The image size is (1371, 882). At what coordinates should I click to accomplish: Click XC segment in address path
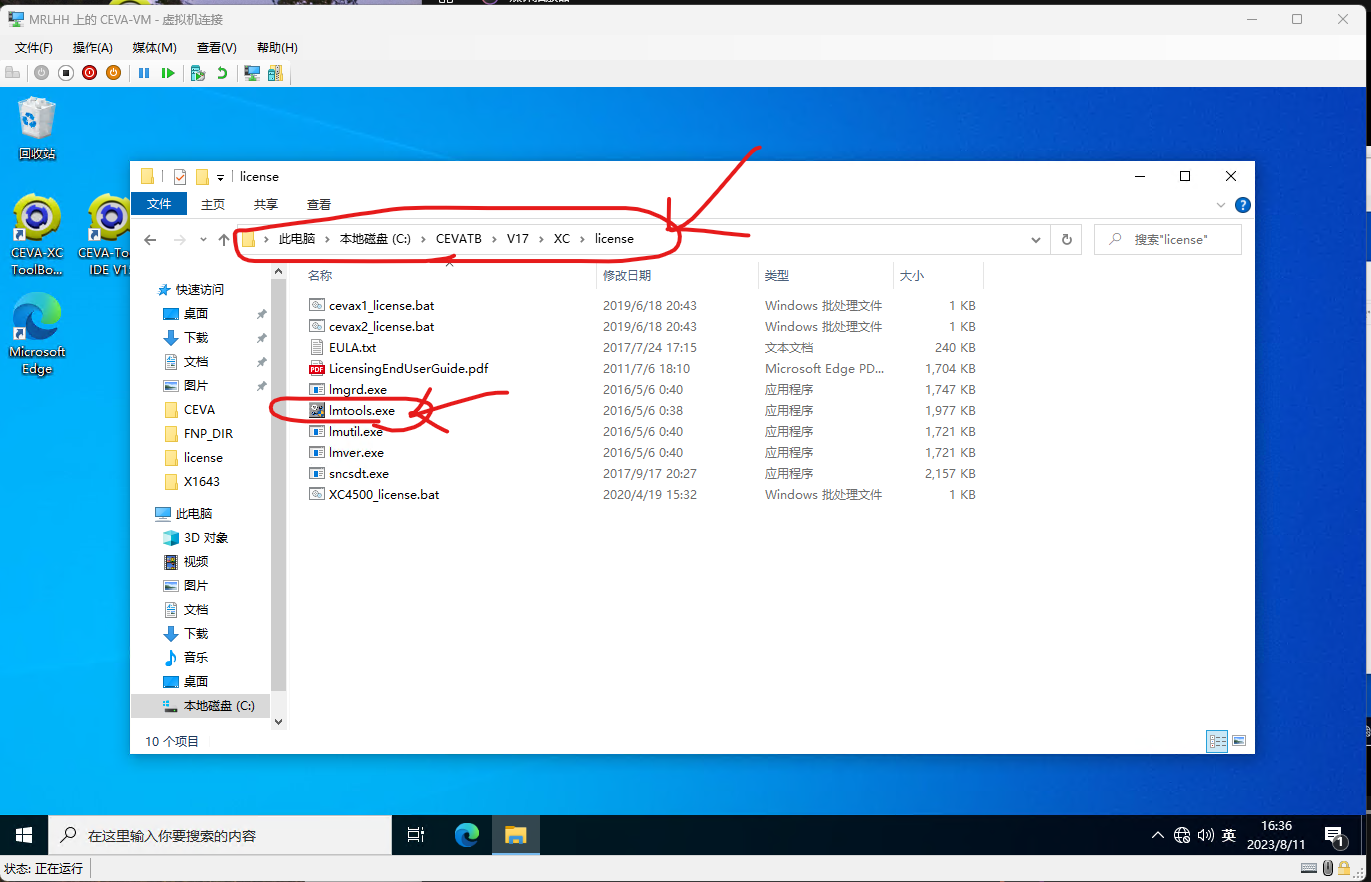pyautogui.click(x=561, y=240)
